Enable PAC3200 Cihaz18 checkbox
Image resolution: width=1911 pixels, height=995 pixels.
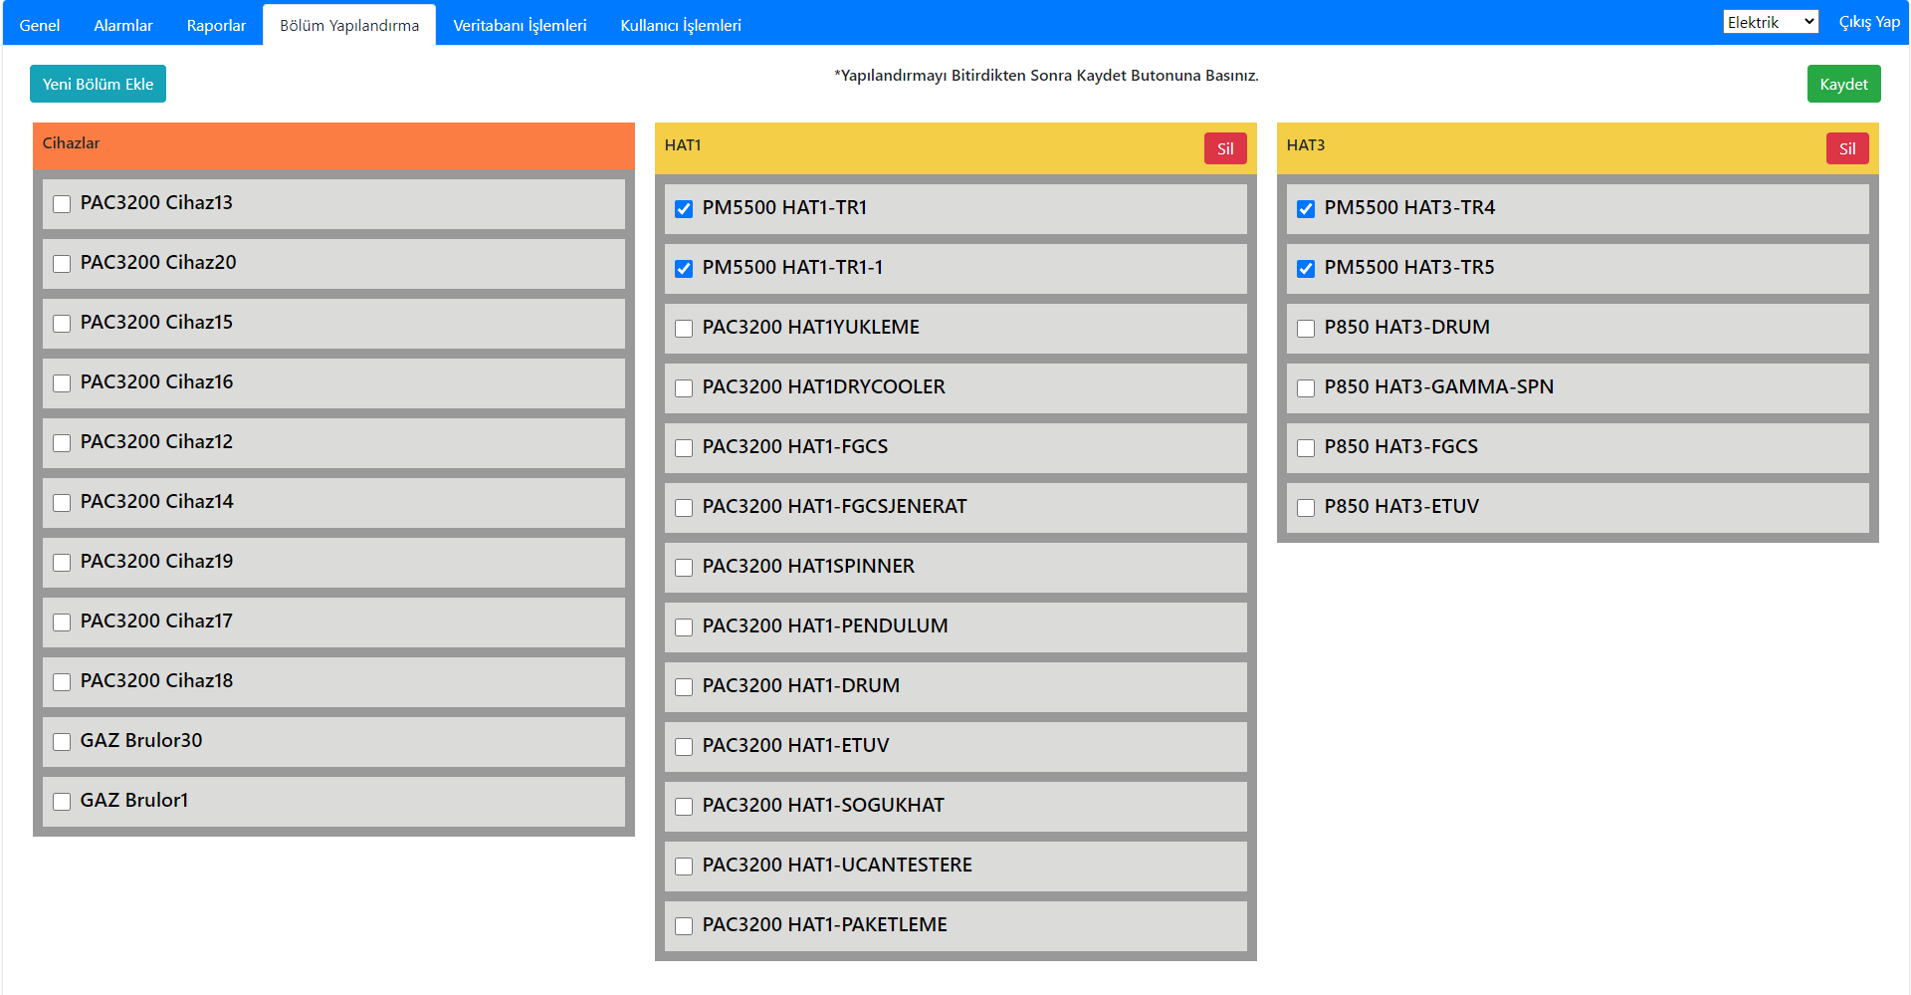click(x=62, y=682)
